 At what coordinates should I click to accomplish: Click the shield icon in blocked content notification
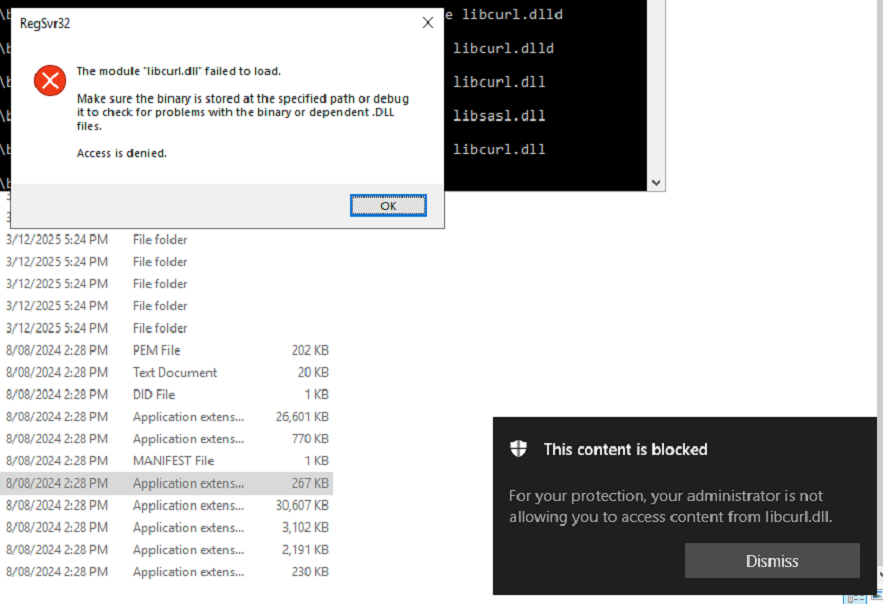pyautogui.click(x=518, y=449)
